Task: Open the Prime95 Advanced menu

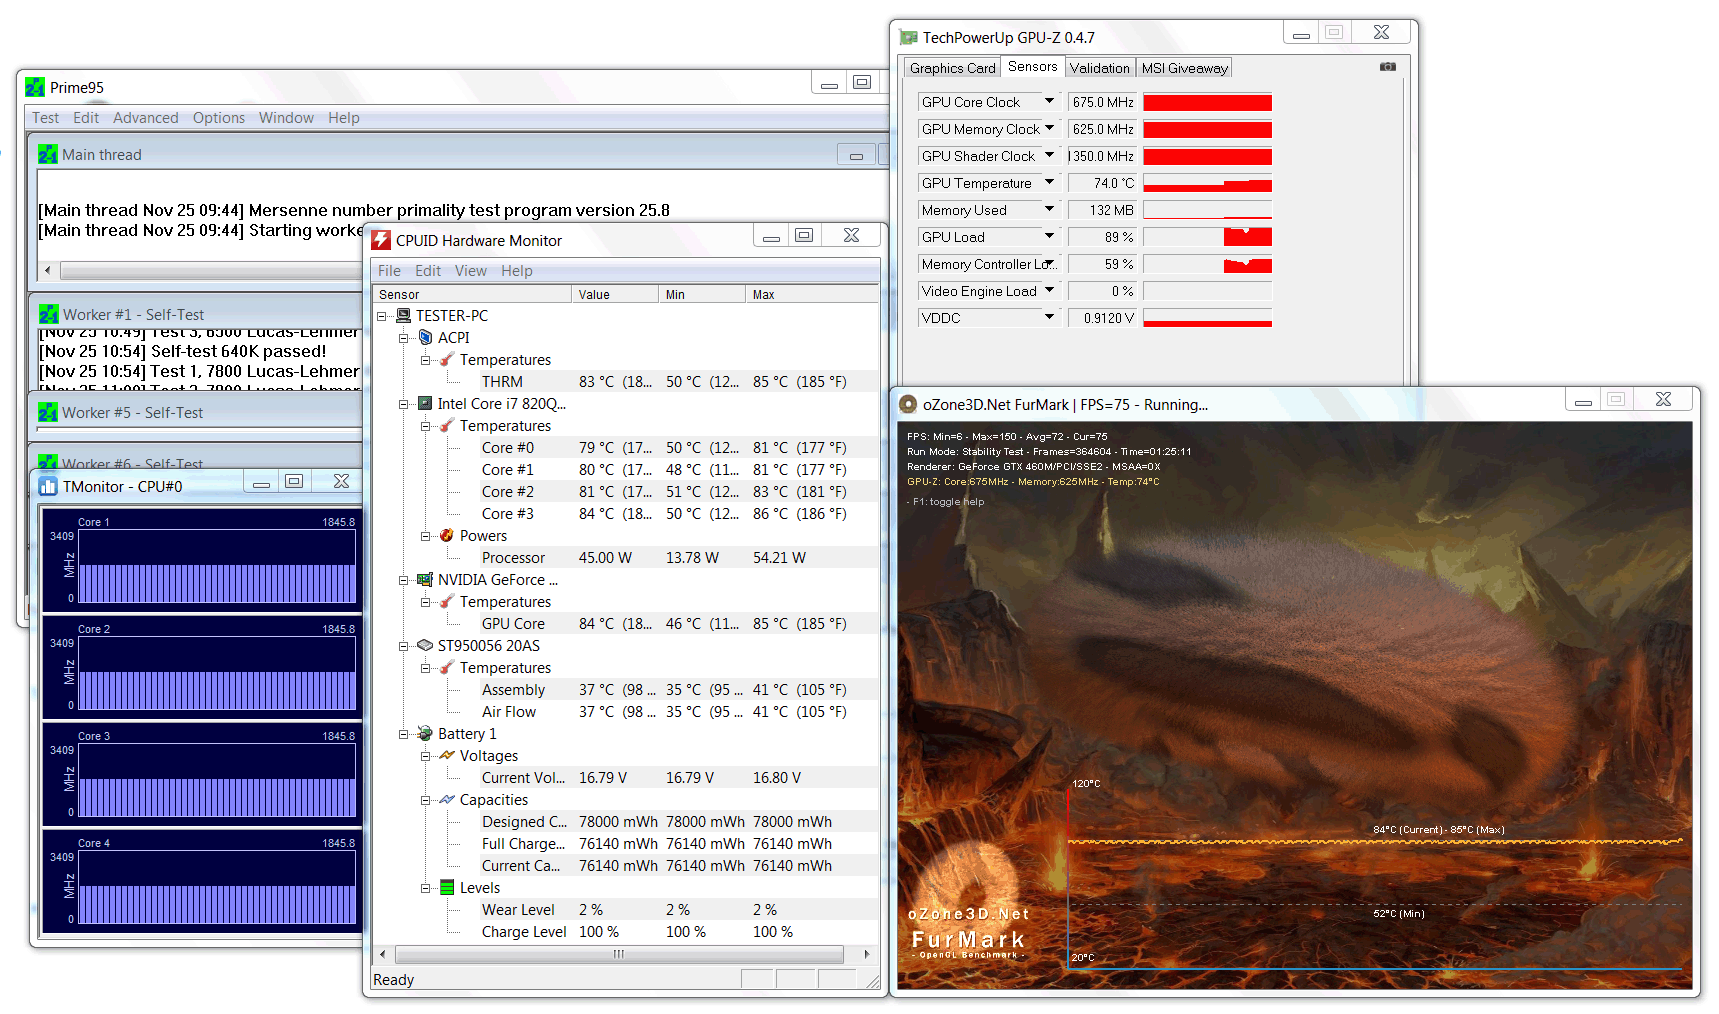Action: click(146, 118)
